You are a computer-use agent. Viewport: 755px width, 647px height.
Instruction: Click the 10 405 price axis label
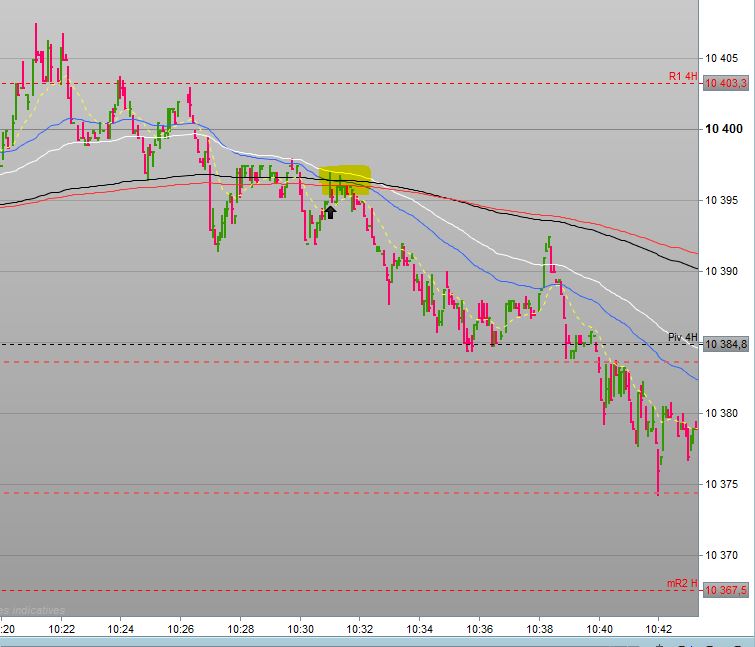pyautogui.click(x=721, y=58)
